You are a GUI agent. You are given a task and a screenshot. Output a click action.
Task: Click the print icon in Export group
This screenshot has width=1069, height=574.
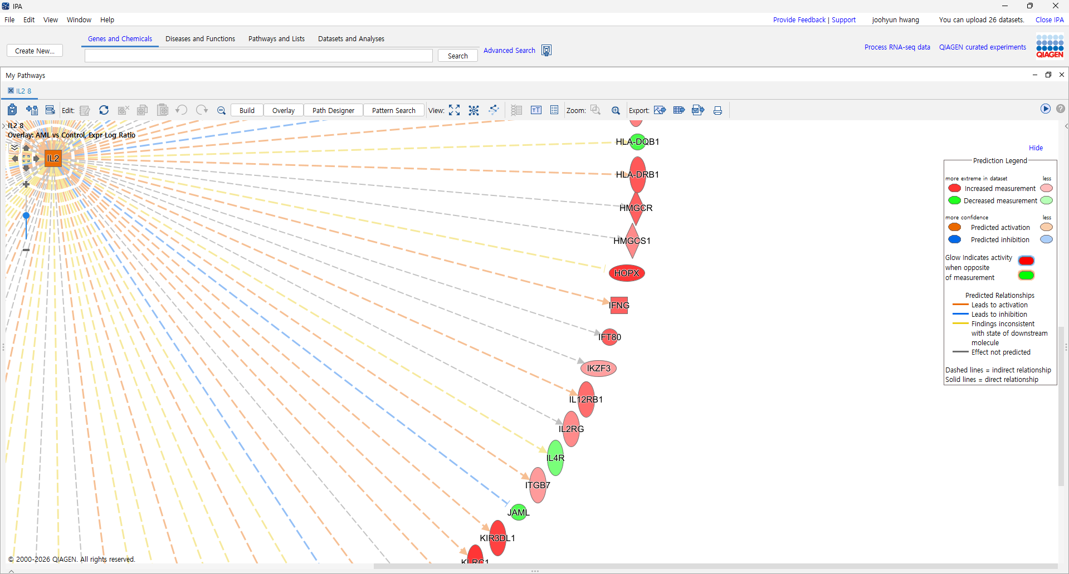coord(717,110)
